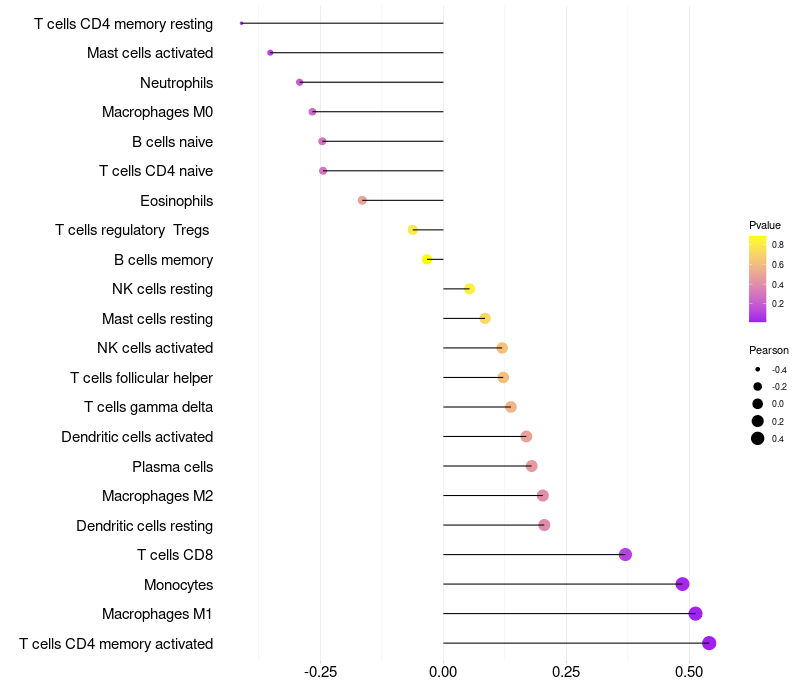The width and height of the screenshot is (800, 700).
Task: Click the Plasma cells data point
Action: tap(531, 466)
